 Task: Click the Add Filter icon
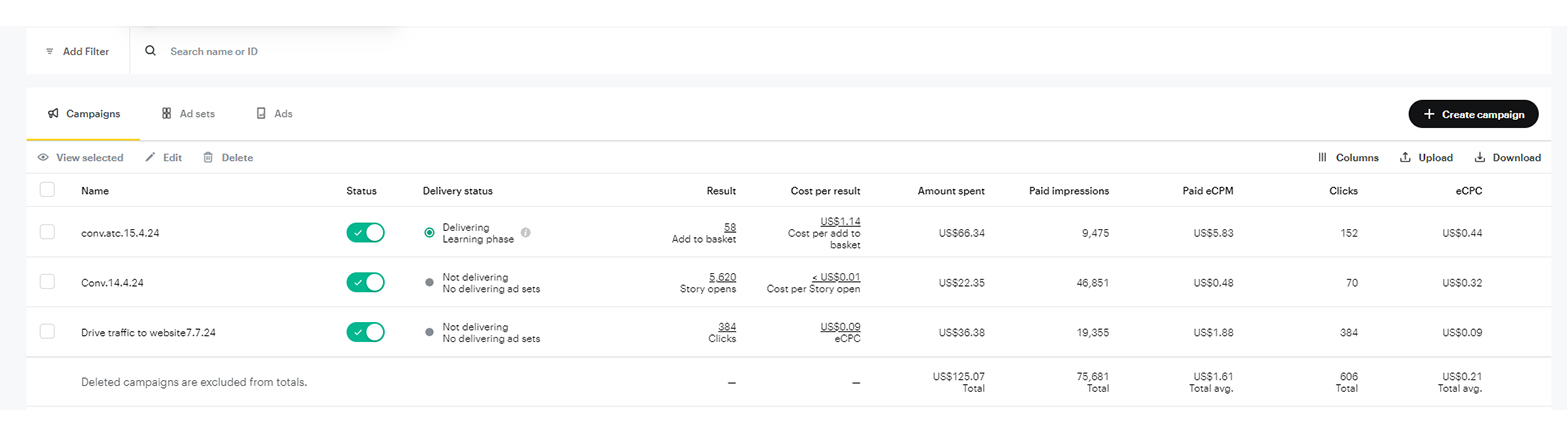[x=50, y=51]
